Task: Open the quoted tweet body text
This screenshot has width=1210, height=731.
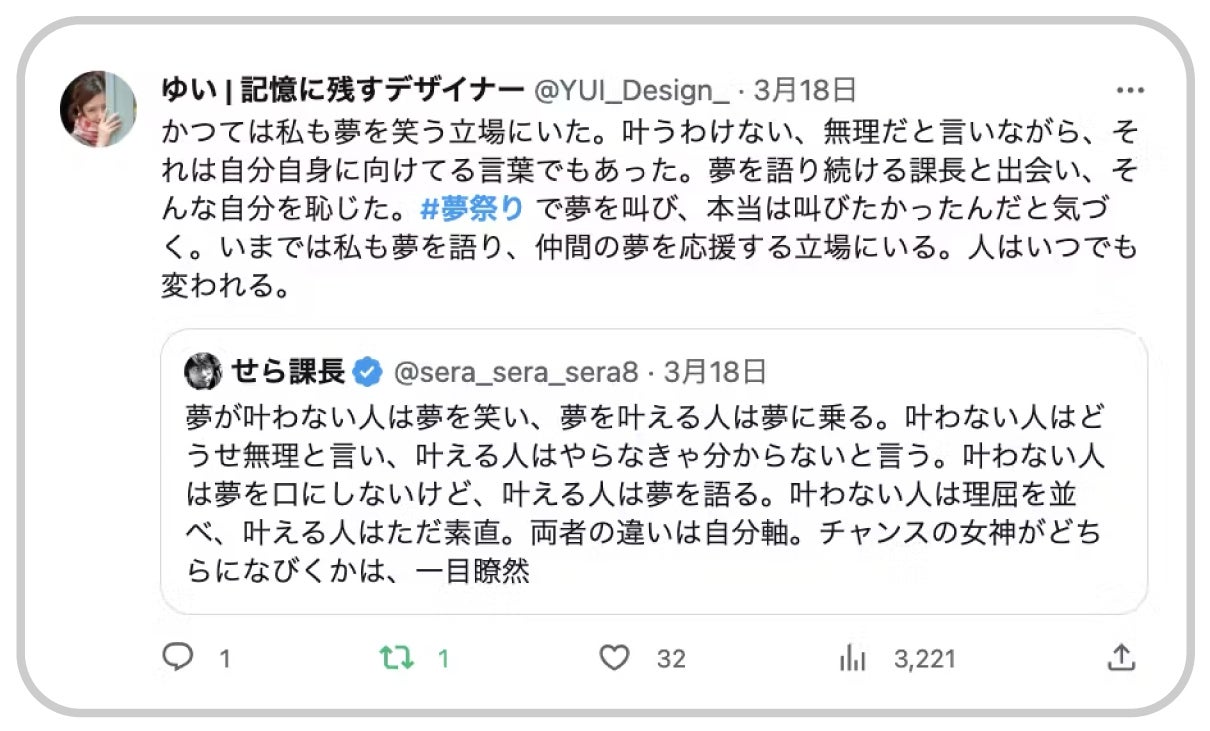Action: pos(645,494)
